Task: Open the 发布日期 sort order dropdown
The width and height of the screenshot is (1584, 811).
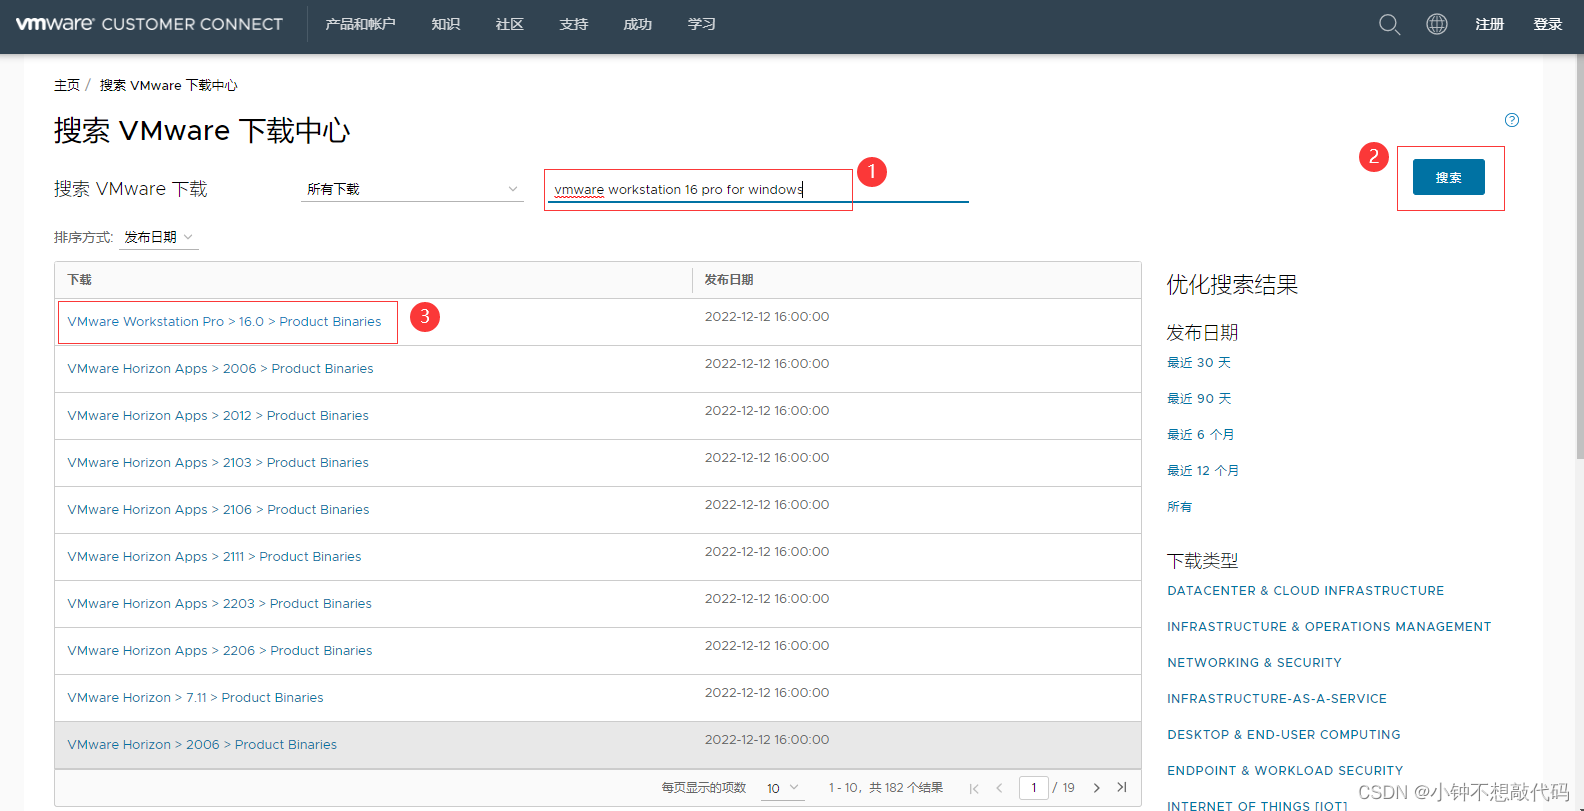Action: click(x=159, y=237)
